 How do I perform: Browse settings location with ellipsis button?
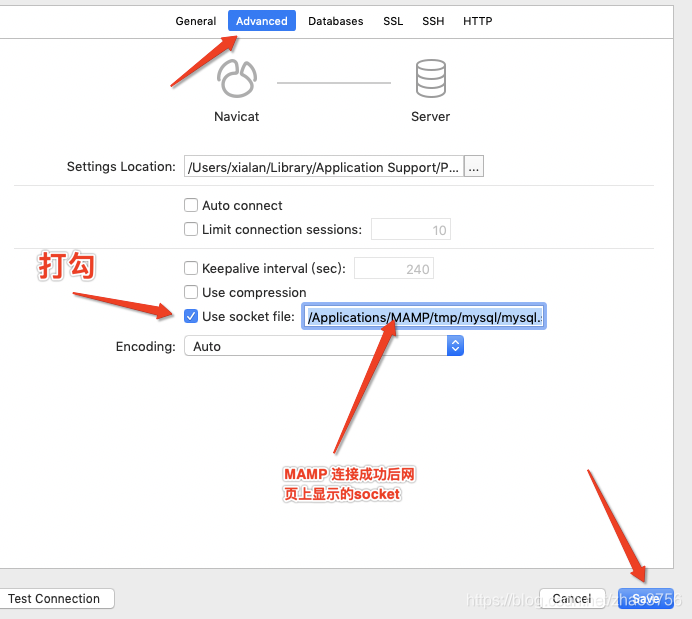[474, 166]
